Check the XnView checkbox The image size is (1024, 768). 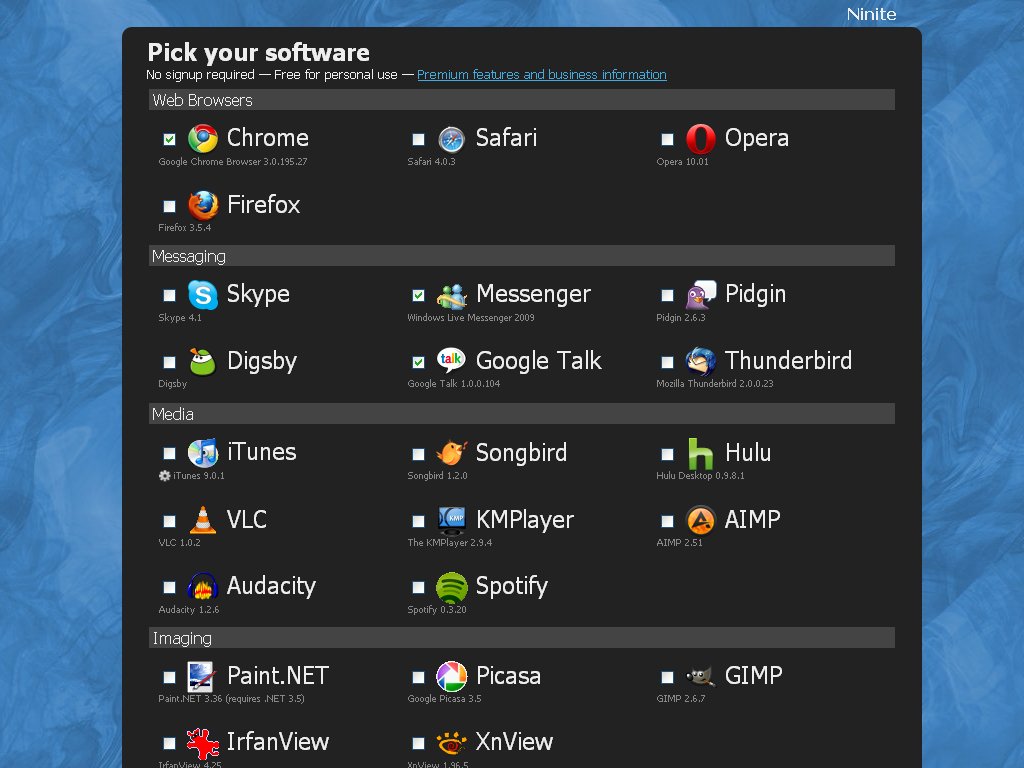click(x=419, y=743)
